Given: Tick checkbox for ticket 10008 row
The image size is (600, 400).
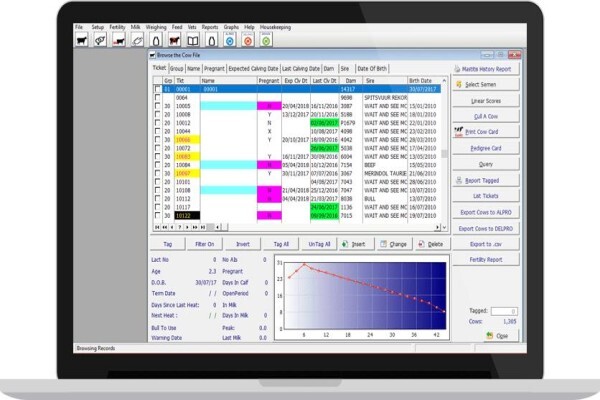Looking at the screenshot, I should click(157, 114).
